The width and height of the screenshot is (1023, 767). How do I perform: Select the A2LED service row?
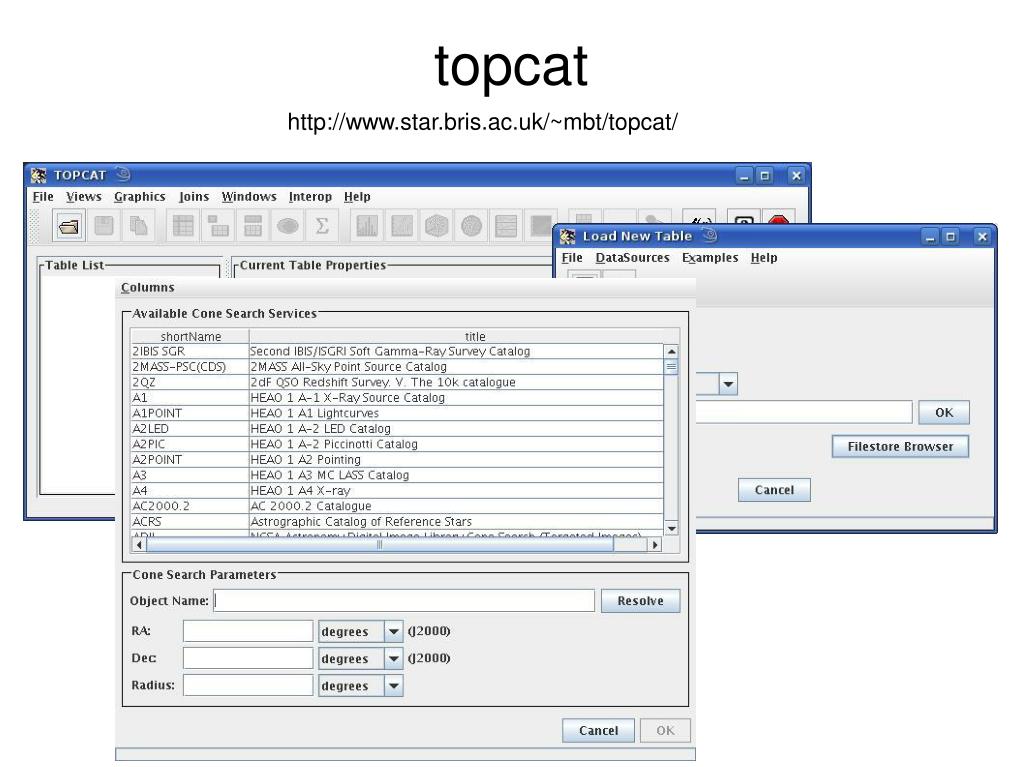pyautogui.click(x=397, y=429)
